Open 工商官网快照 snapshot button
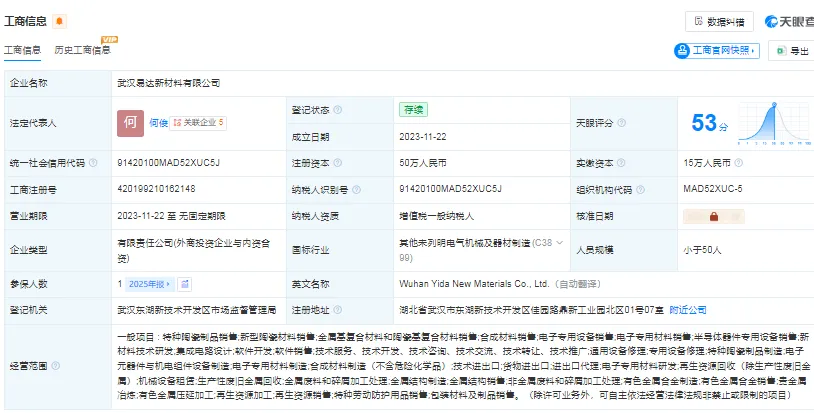This screenshot has width=814, height=413. click(717, 50)
